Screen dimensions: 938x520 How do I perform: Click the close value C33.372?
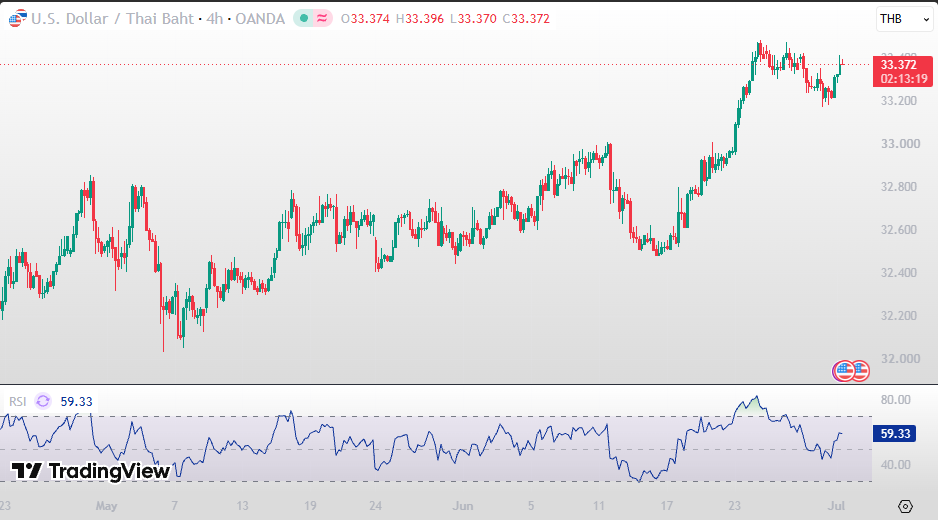click(526, 19)
